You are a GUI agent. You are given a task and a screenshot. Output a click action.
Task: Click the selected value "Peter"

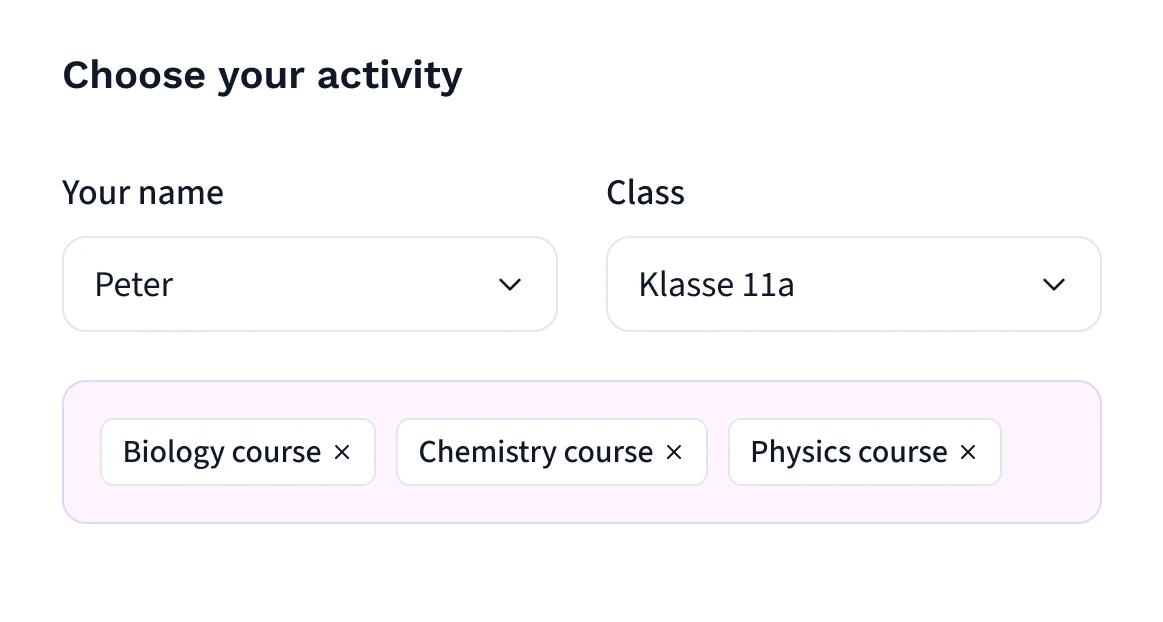[x=134, y=285]
